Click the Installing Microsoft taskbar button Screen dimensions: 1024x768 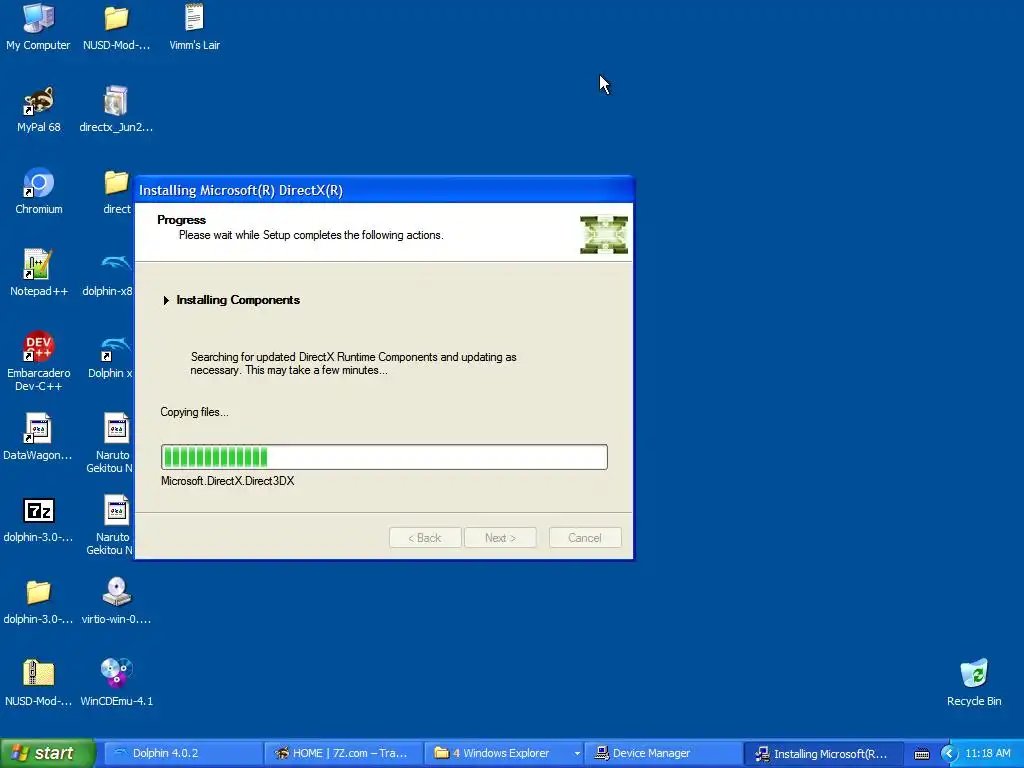point(823,754)
